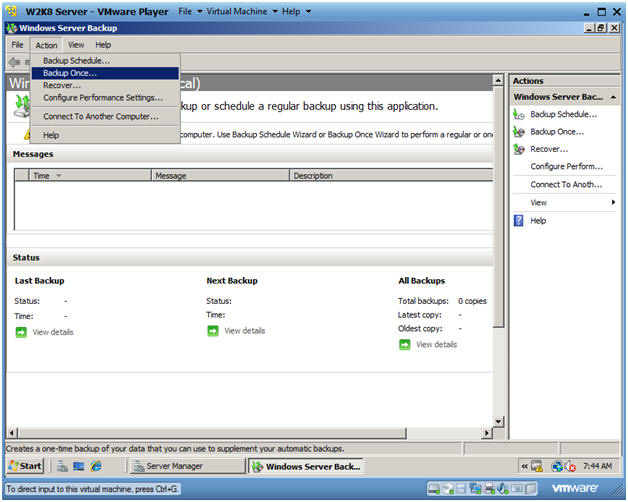Click Recover link in Actions pane
Viewport: 628px width, 502px height.
(549, 149)
